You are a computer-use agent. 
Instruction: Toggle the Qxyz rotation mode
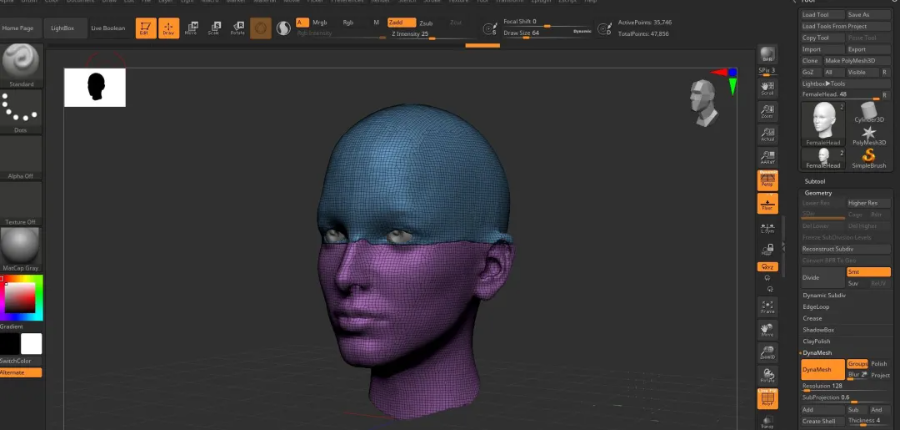[x=767, y=267]
